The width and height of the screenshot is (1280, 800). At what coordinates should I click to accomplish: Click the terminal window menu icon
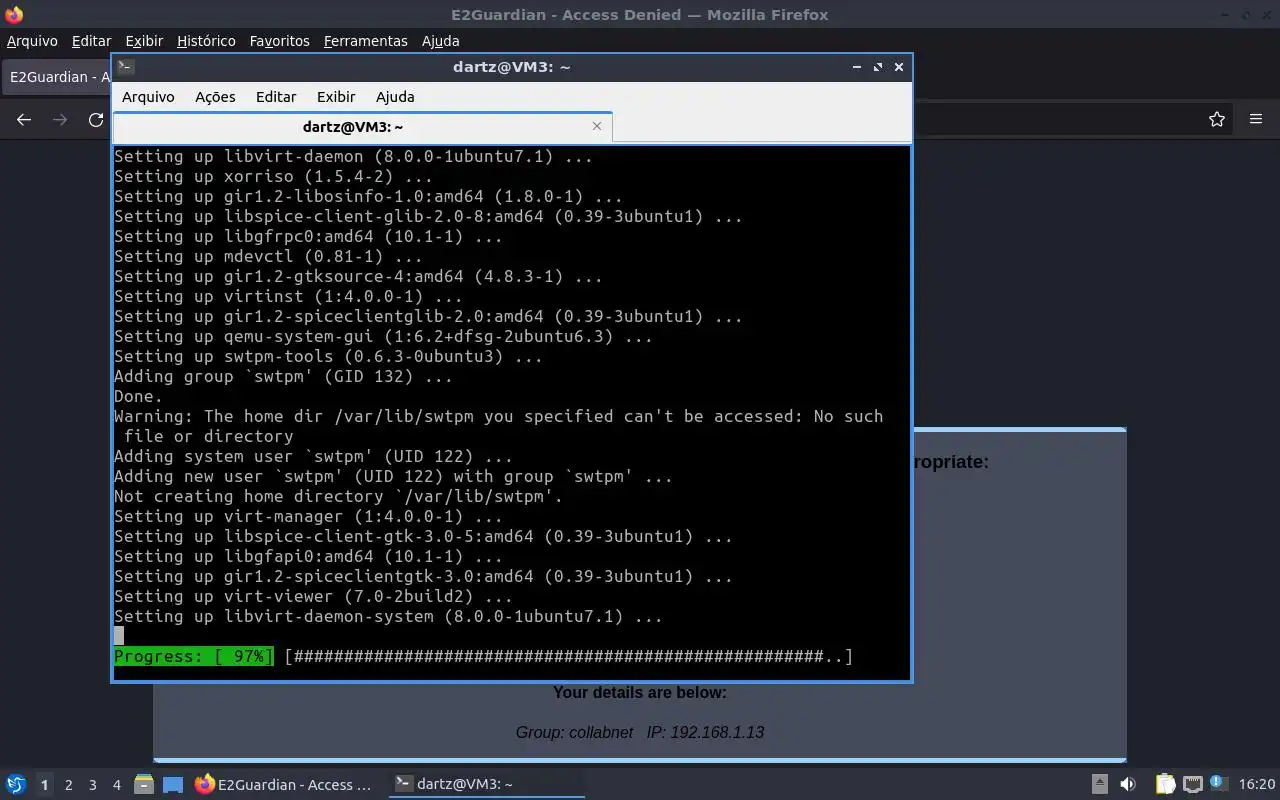125,67
